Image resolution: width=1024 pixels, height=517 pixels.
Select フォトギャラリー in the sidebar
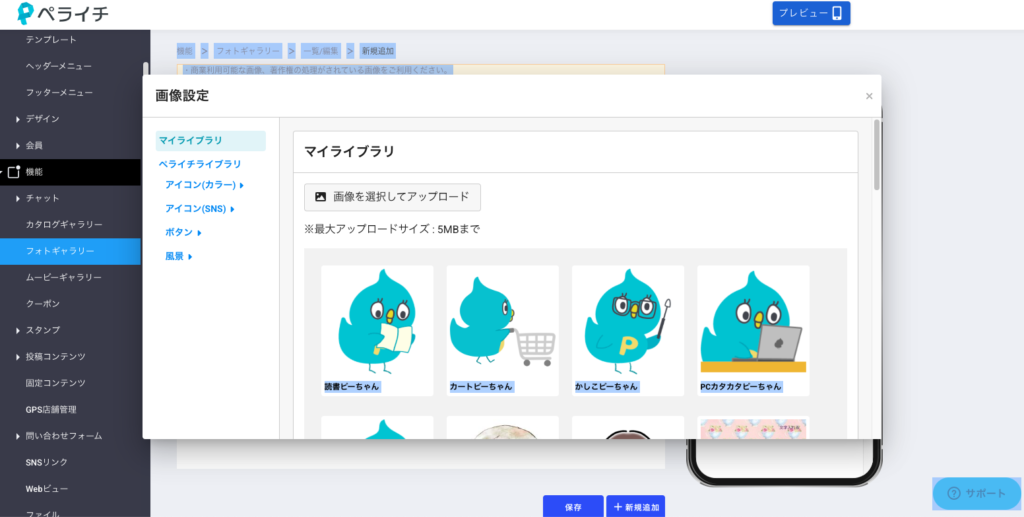tap(60, 251)
